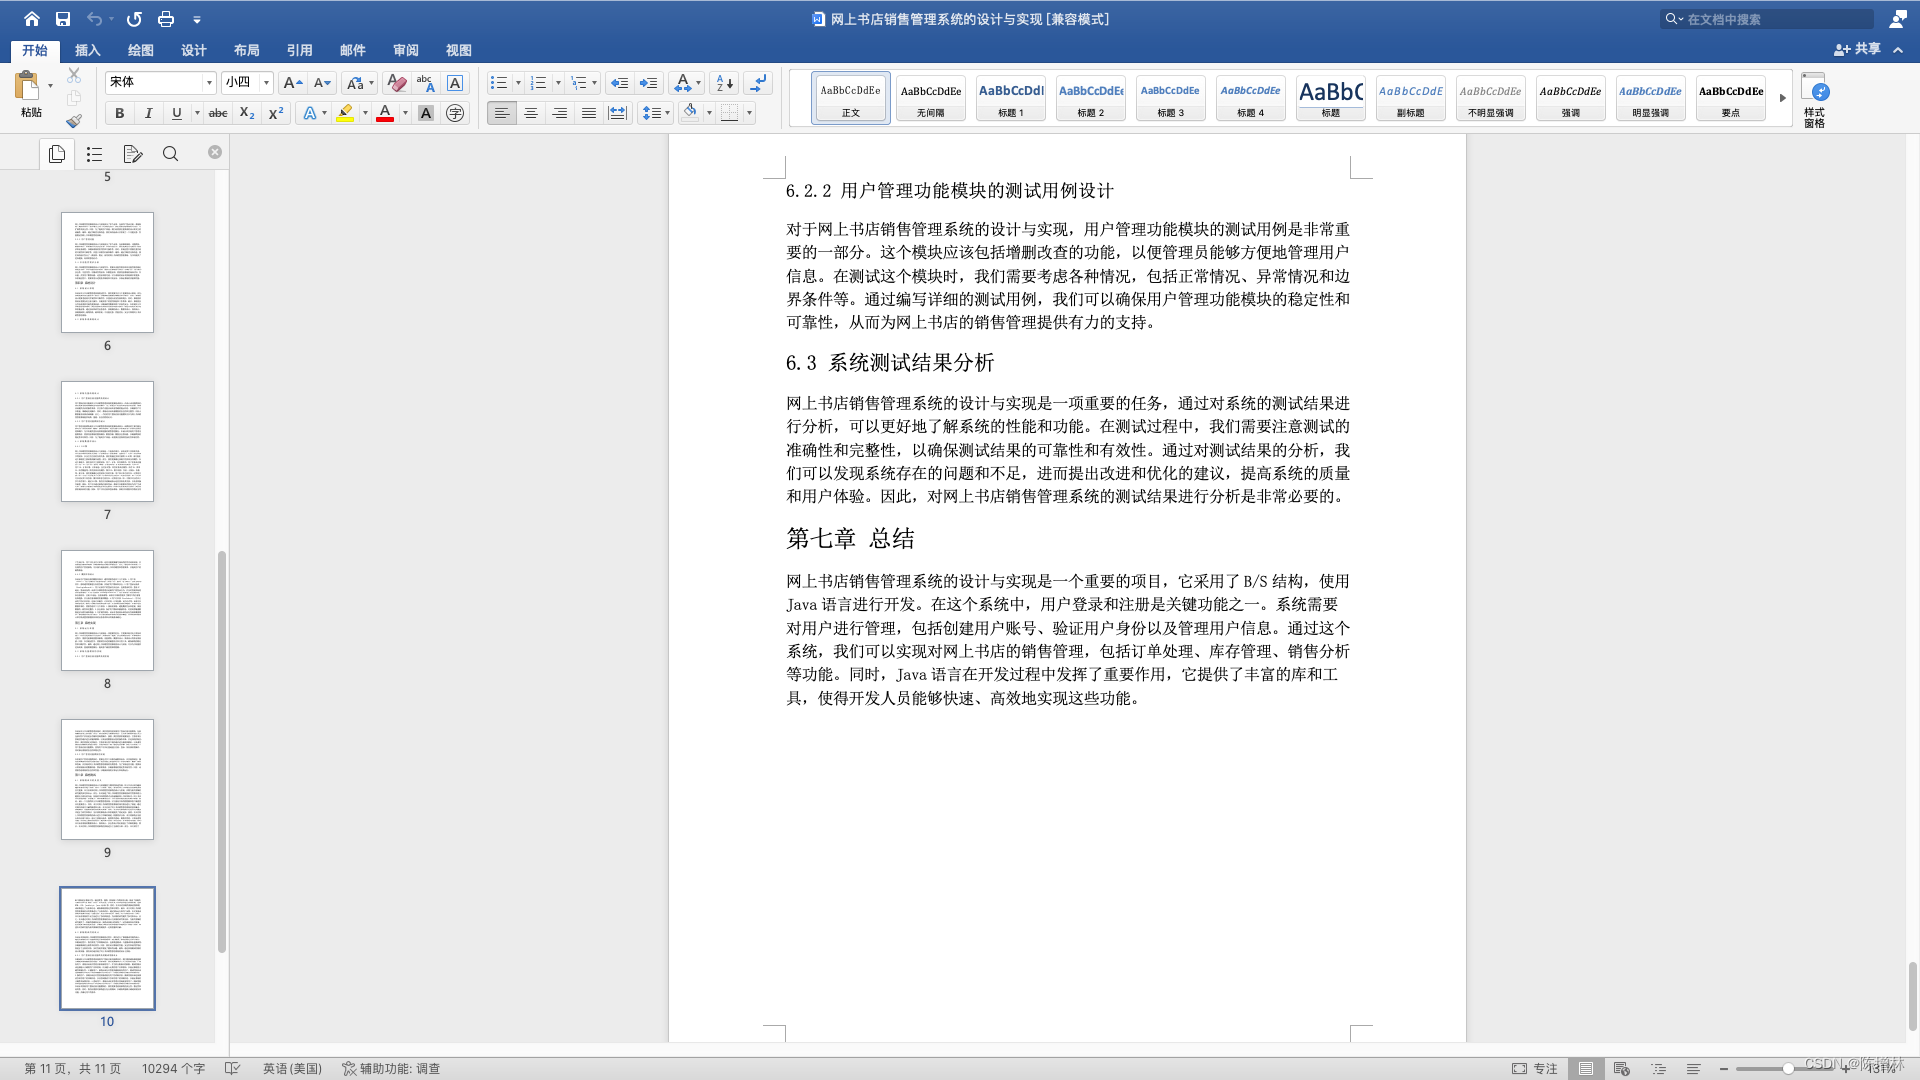The image size is (1920, 1080).
Task: Enable focus mode 专注 in status bar
Action: point(1537,1068)
